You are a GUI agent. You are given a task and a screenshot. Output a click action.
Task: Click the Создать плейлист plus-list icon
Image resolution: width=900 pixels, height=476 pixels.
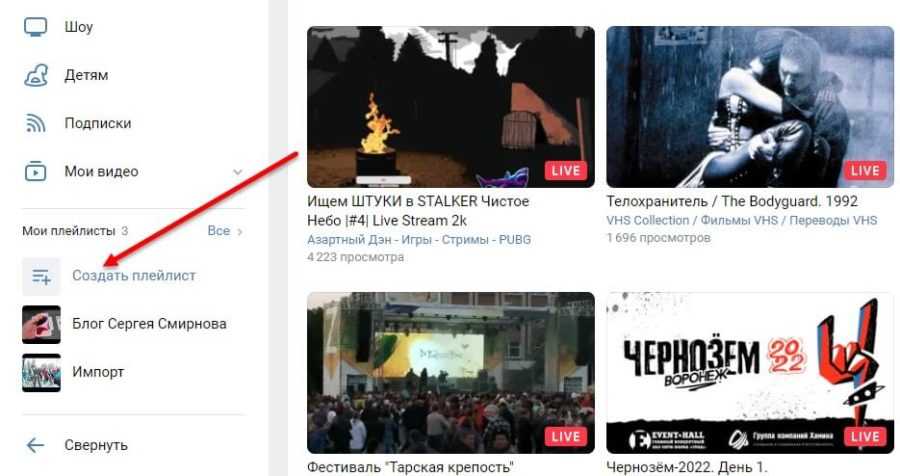coord(41,276)
